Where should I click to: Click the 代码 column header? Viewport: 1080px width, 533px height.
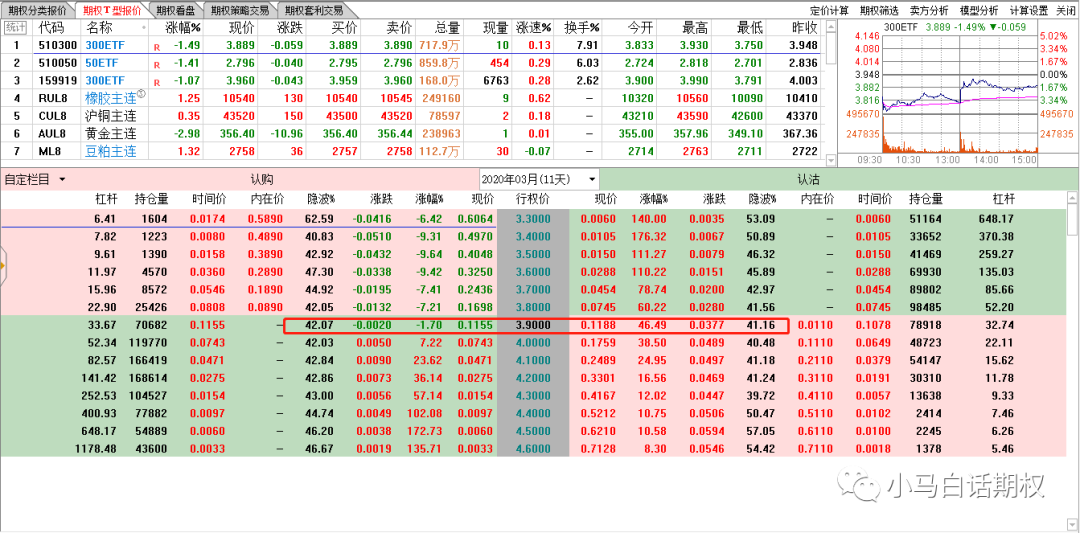(x=50, y=28)
